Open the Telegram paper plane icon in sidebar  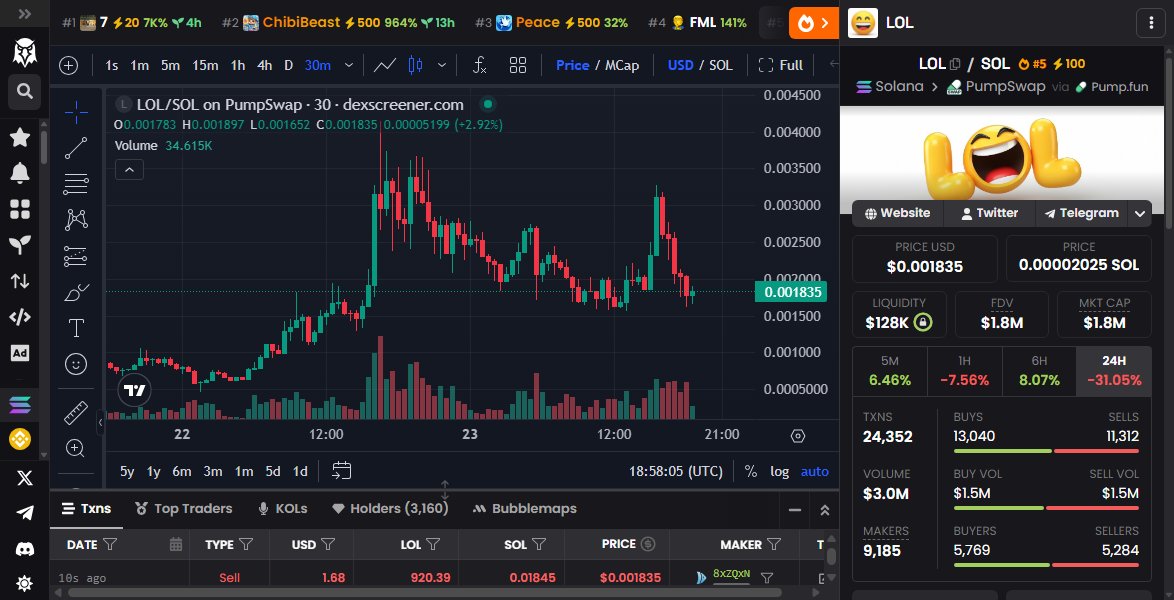pyautogui.click(x=25, y=513)
